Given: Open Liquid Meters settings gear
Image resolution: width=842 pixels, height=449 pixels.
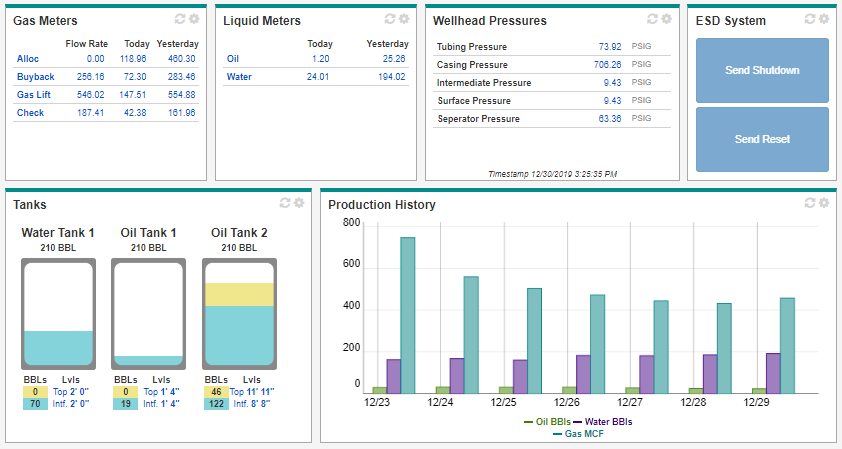Looking at the screenshot, I should point(403,19).
